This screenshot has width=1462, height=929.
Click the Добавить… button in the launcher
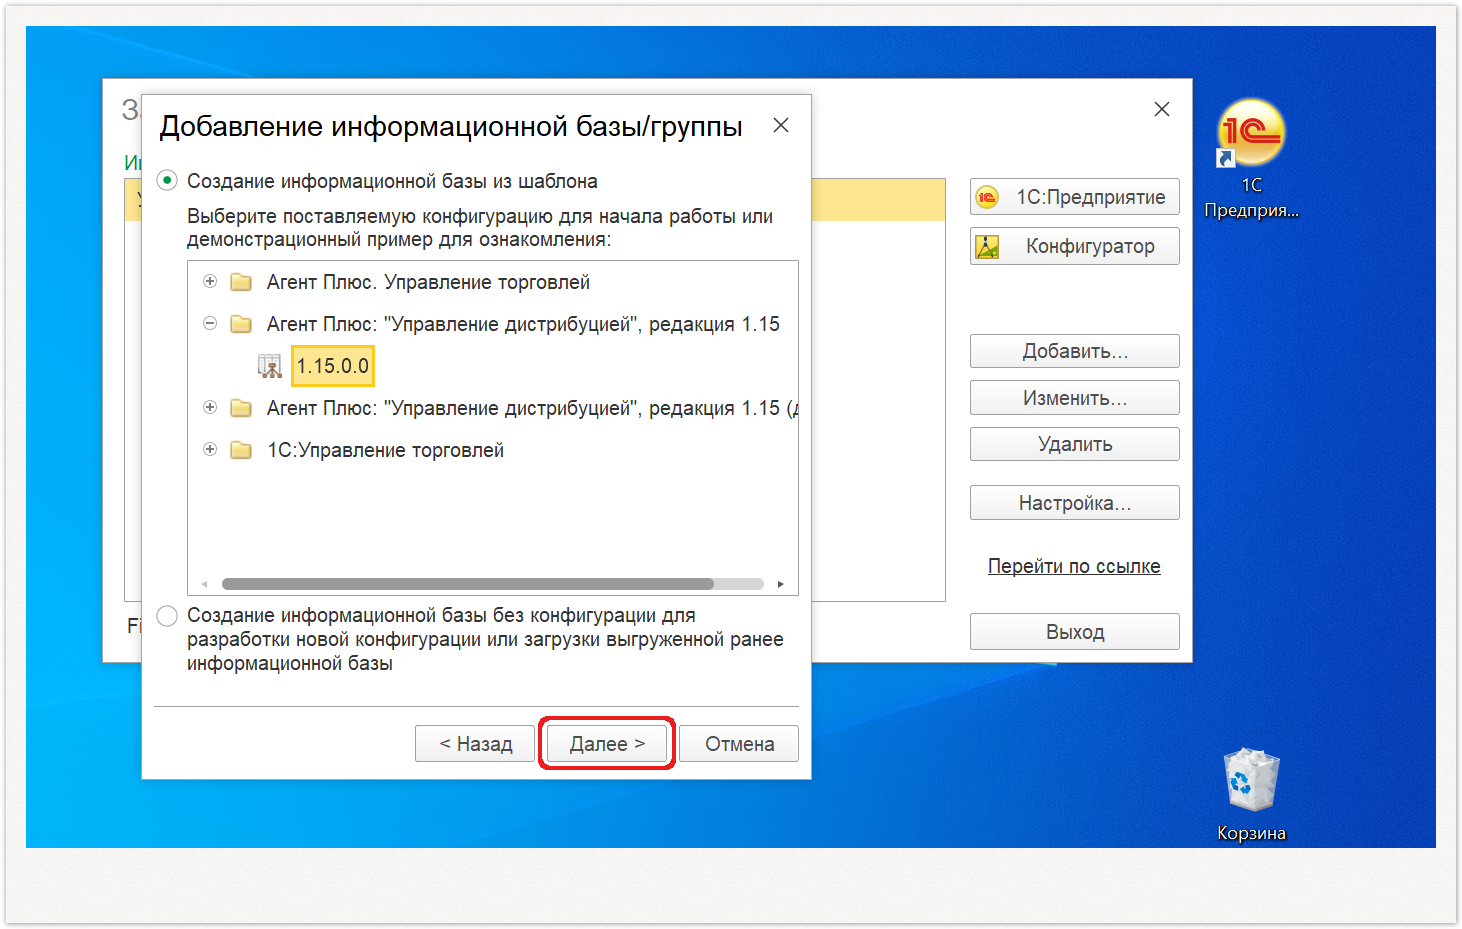point(1075,351)
